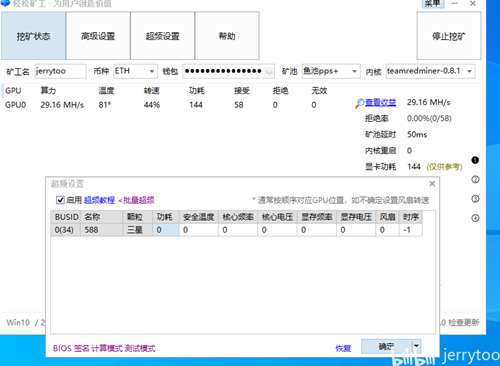Switch to the 高级设置 tab
The height and width of the screenshot is (366, 500).
click(x=98, y=36)
